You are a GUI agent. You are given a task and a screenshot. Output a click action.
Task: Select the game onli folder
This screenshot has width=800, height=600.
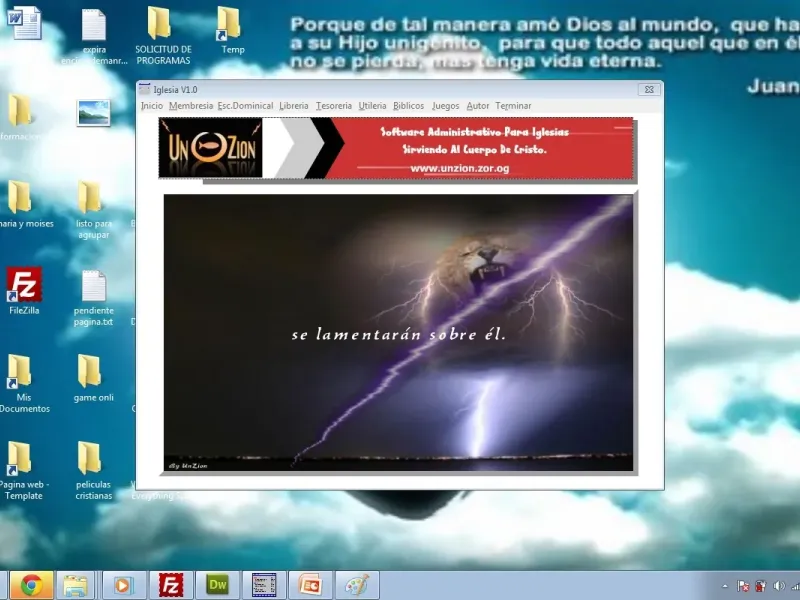click(x=93, y=378)
